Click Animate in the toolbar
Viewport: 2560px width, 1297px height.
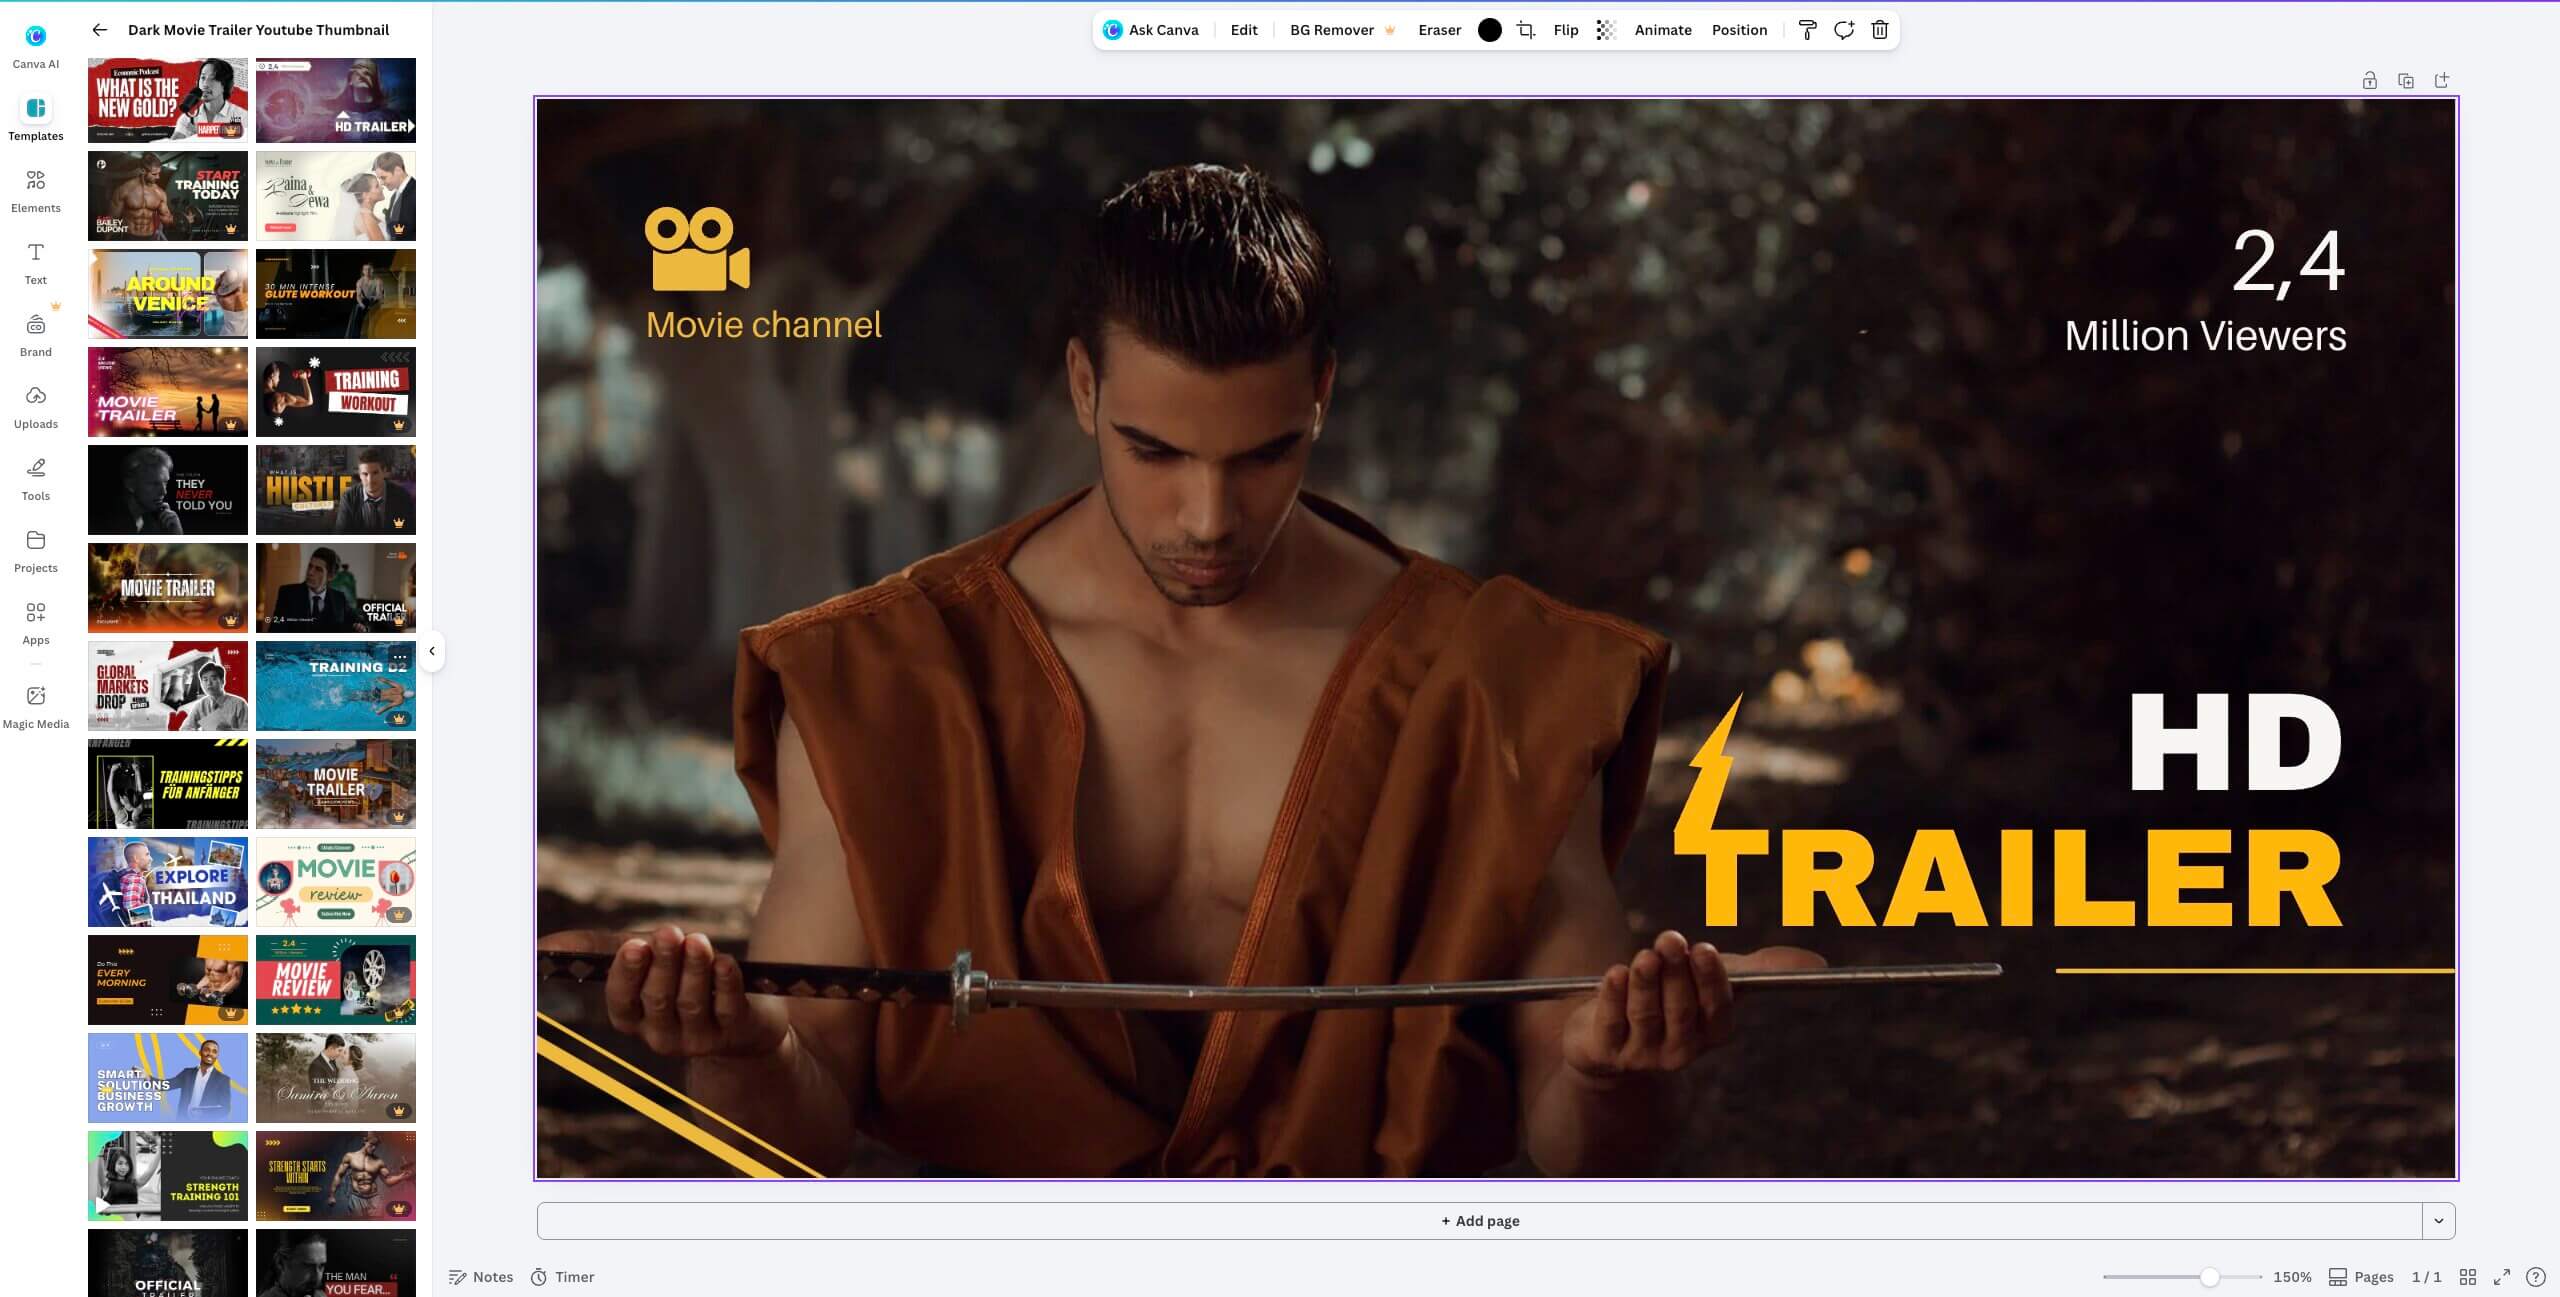click(1663, 30)
